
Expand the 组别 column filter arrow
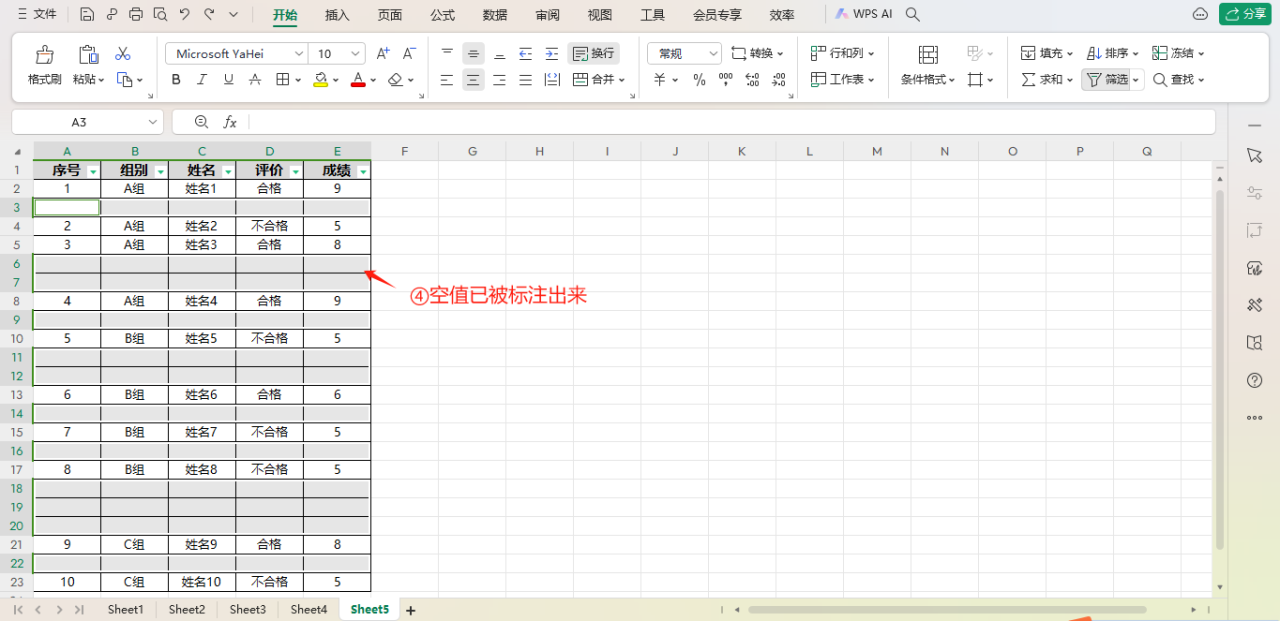[x=160, y=172]
